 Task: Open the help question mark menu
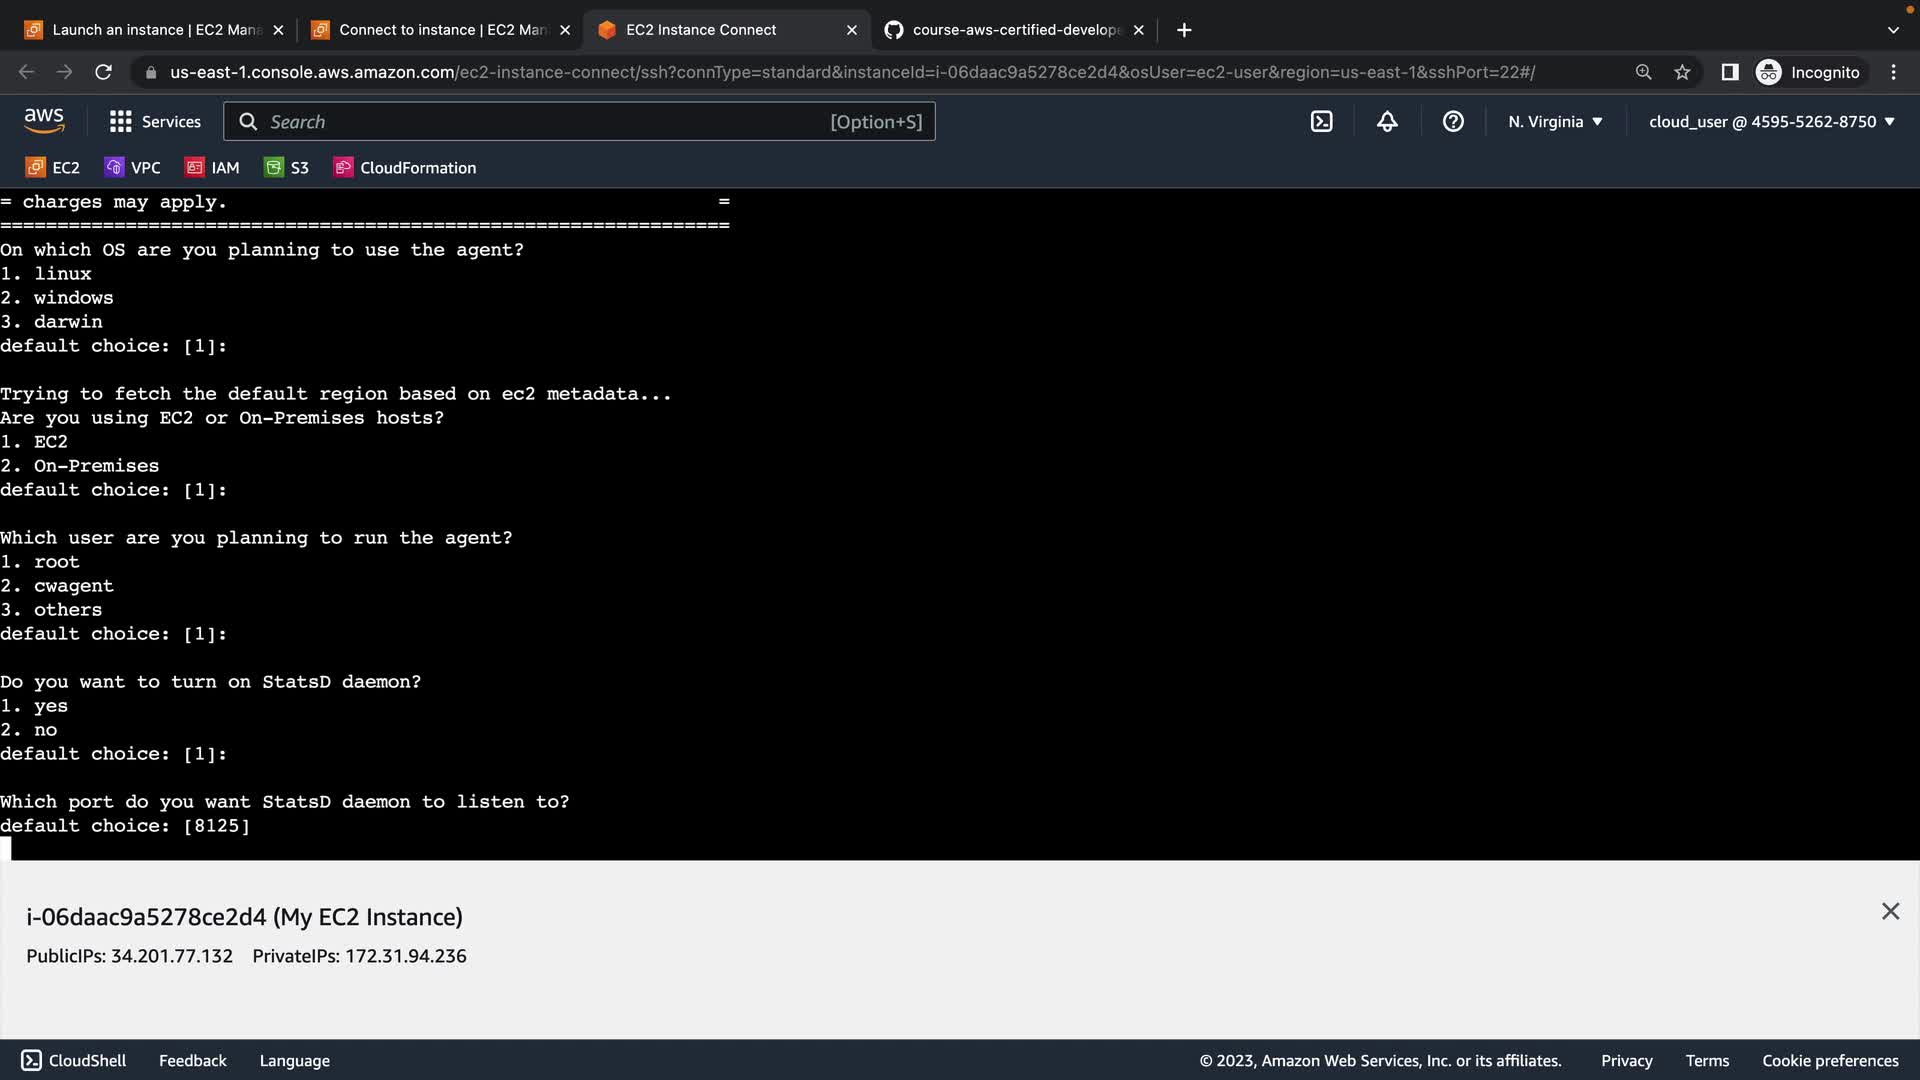[x=1453, y=122]
